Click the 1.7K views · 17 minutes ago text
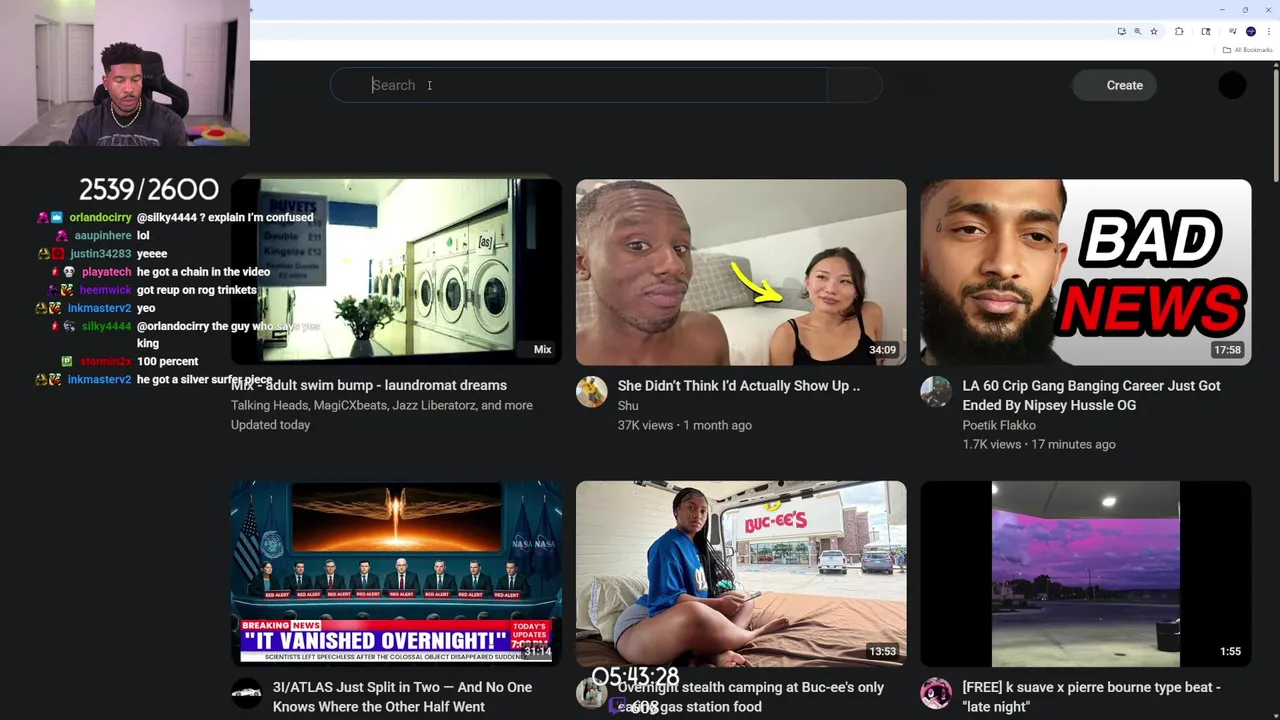Image resolution: width=1280 pixels, height=720 pixels. pyautogui.click(x=1038, y=444)
